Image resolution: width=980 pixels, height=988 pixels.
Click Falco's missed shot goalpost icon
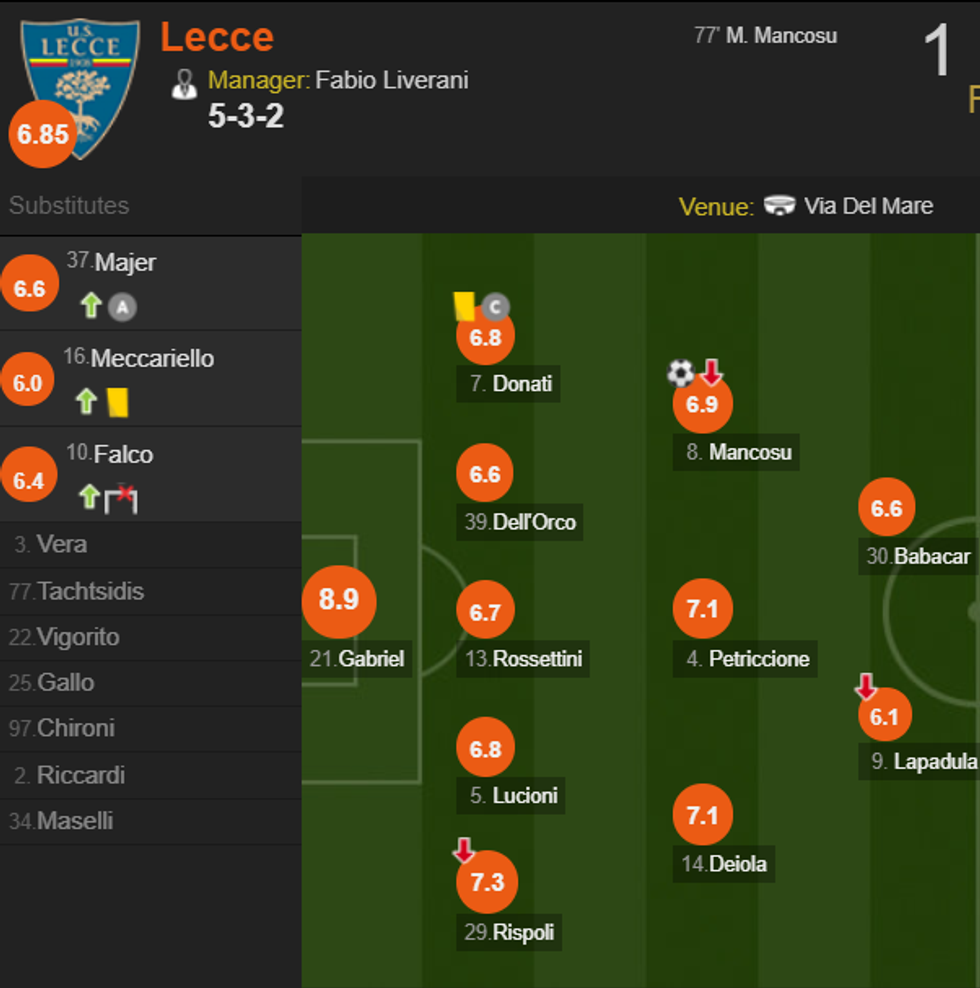pyautogui.click(x=122, y=498)
